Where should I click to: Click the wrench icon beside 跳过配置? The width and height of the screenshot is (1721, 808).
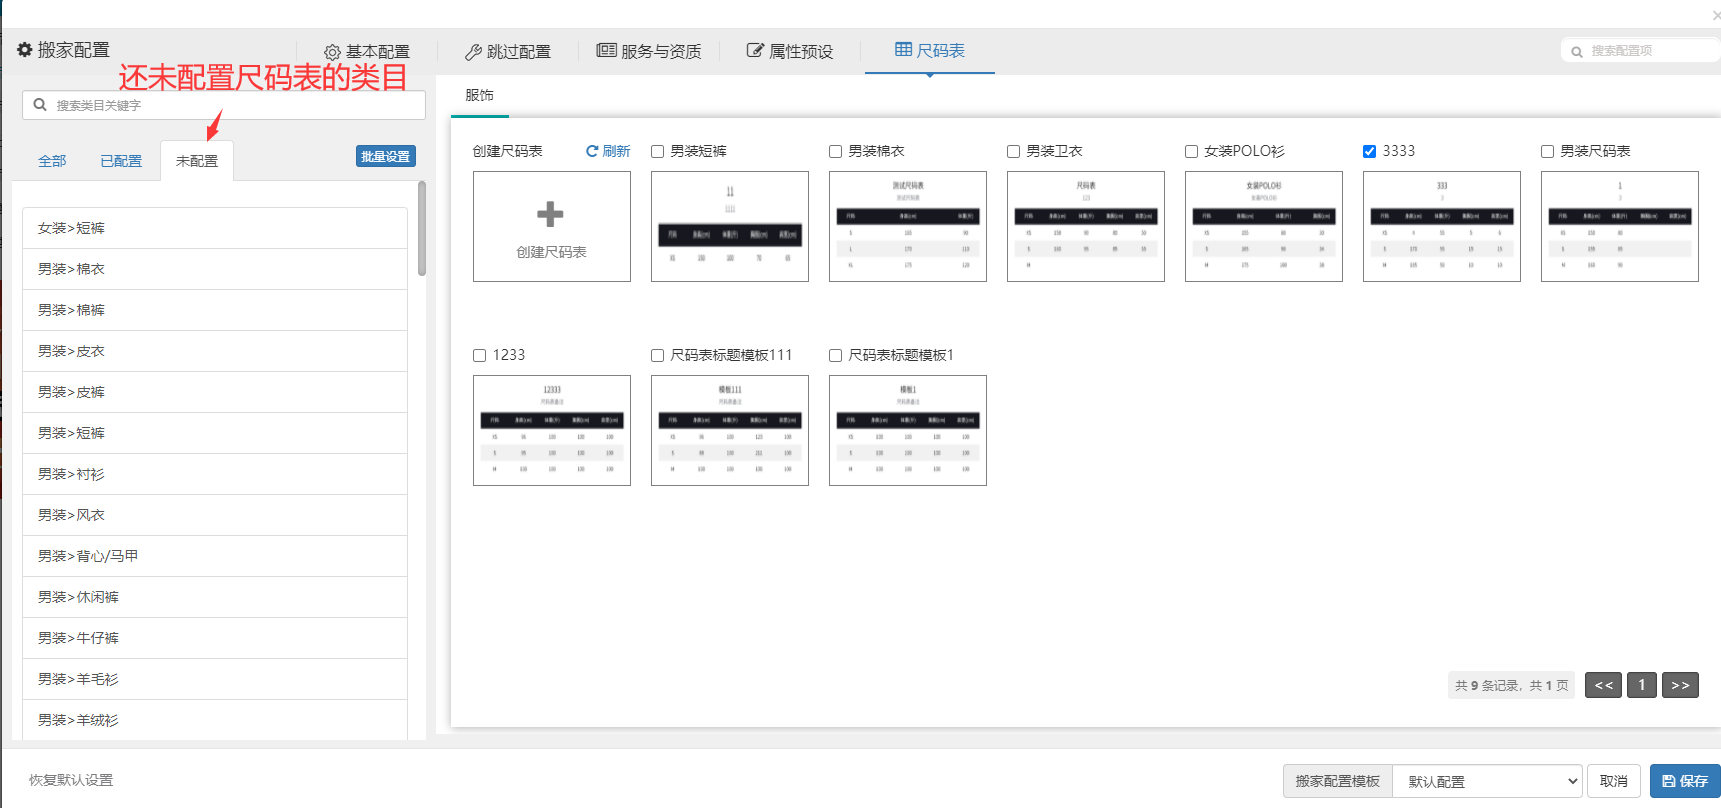point(473,52)
